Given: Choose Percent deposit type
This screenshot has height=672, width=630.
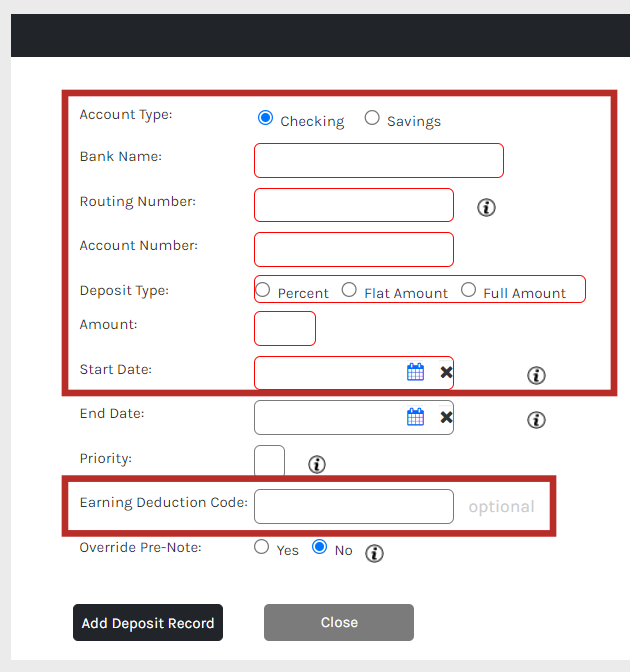Looking at the screenshot, I should coord(263,290).
